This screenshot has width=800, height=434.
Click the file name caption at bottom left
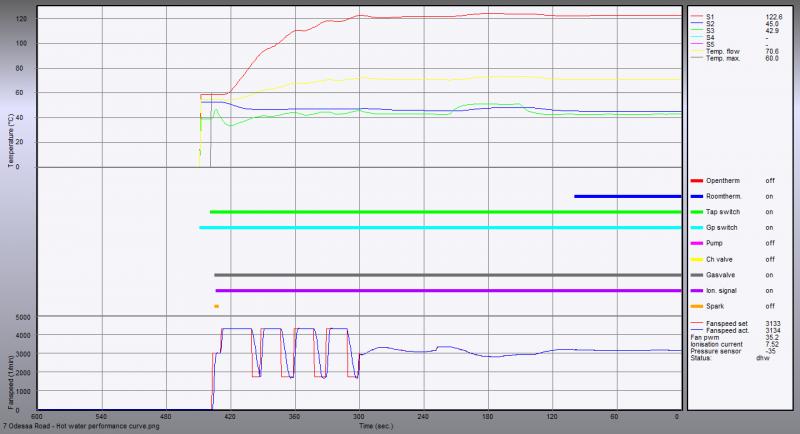[x=80, y=427]
